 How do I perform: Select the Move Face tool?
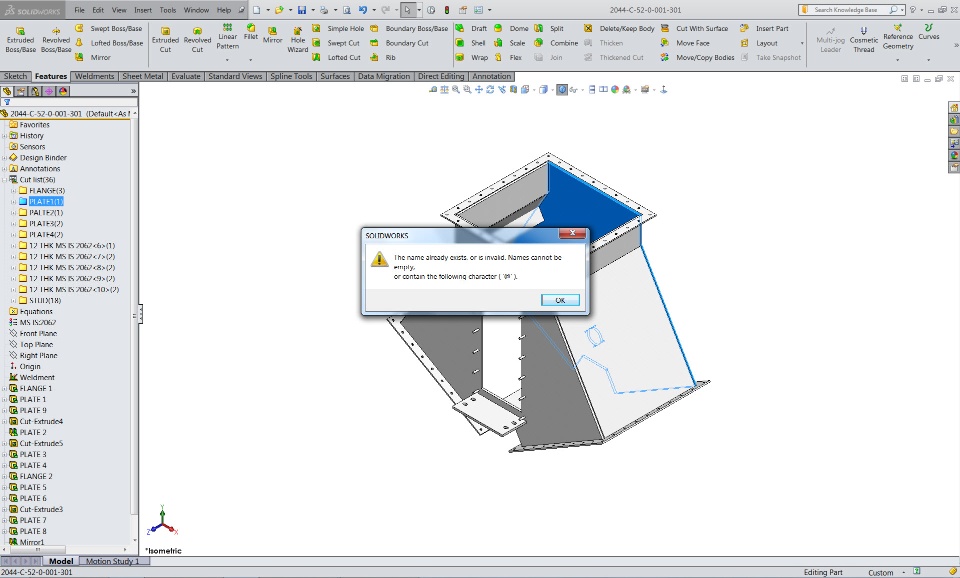[685, 43]
